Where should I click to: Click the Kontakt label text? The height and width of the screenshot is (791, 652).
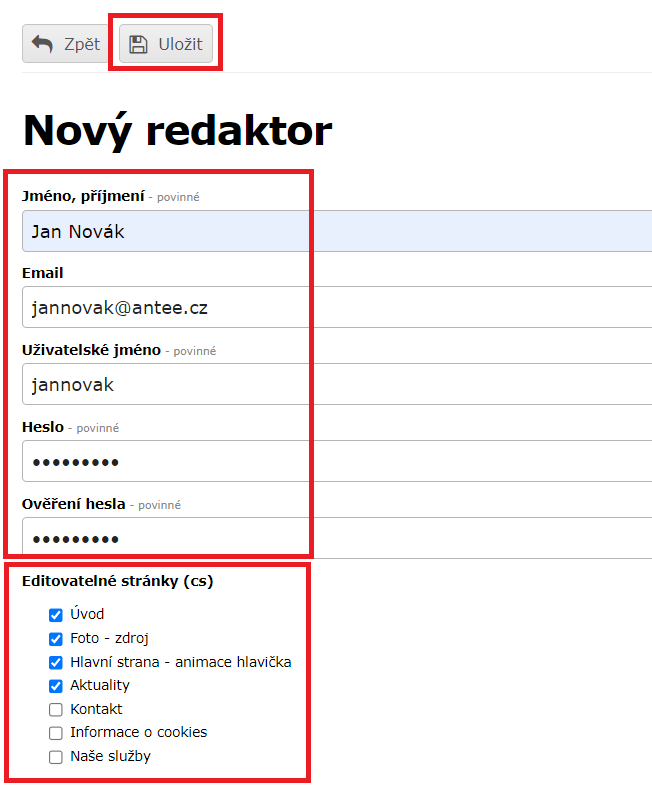pos(96,709)
